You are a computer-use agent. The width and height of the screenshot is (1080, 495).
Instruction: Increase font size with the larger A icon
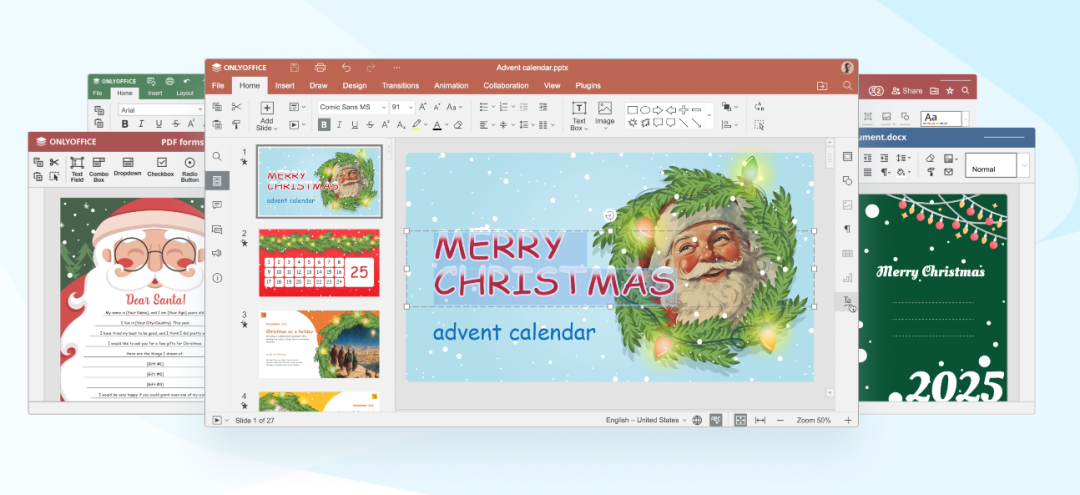tap(423, 107)
